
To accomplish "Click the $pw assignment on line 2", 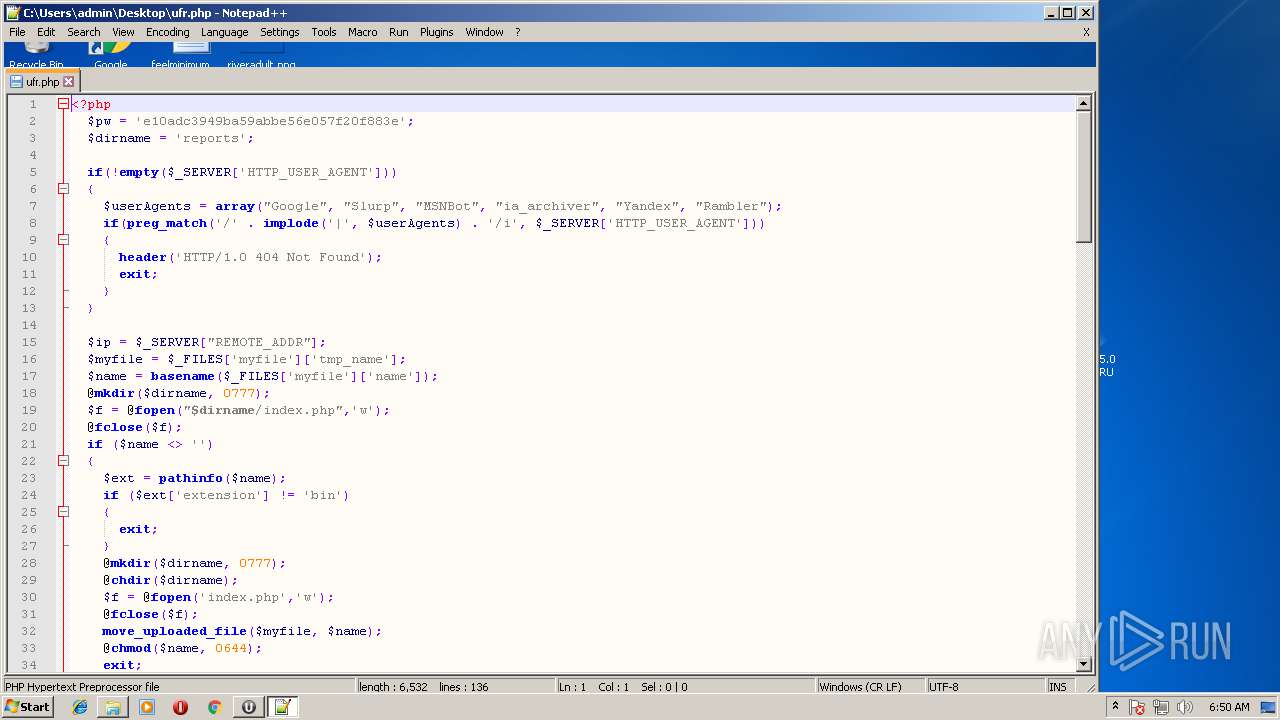I will pyautogui.click(x=250, y=121).
